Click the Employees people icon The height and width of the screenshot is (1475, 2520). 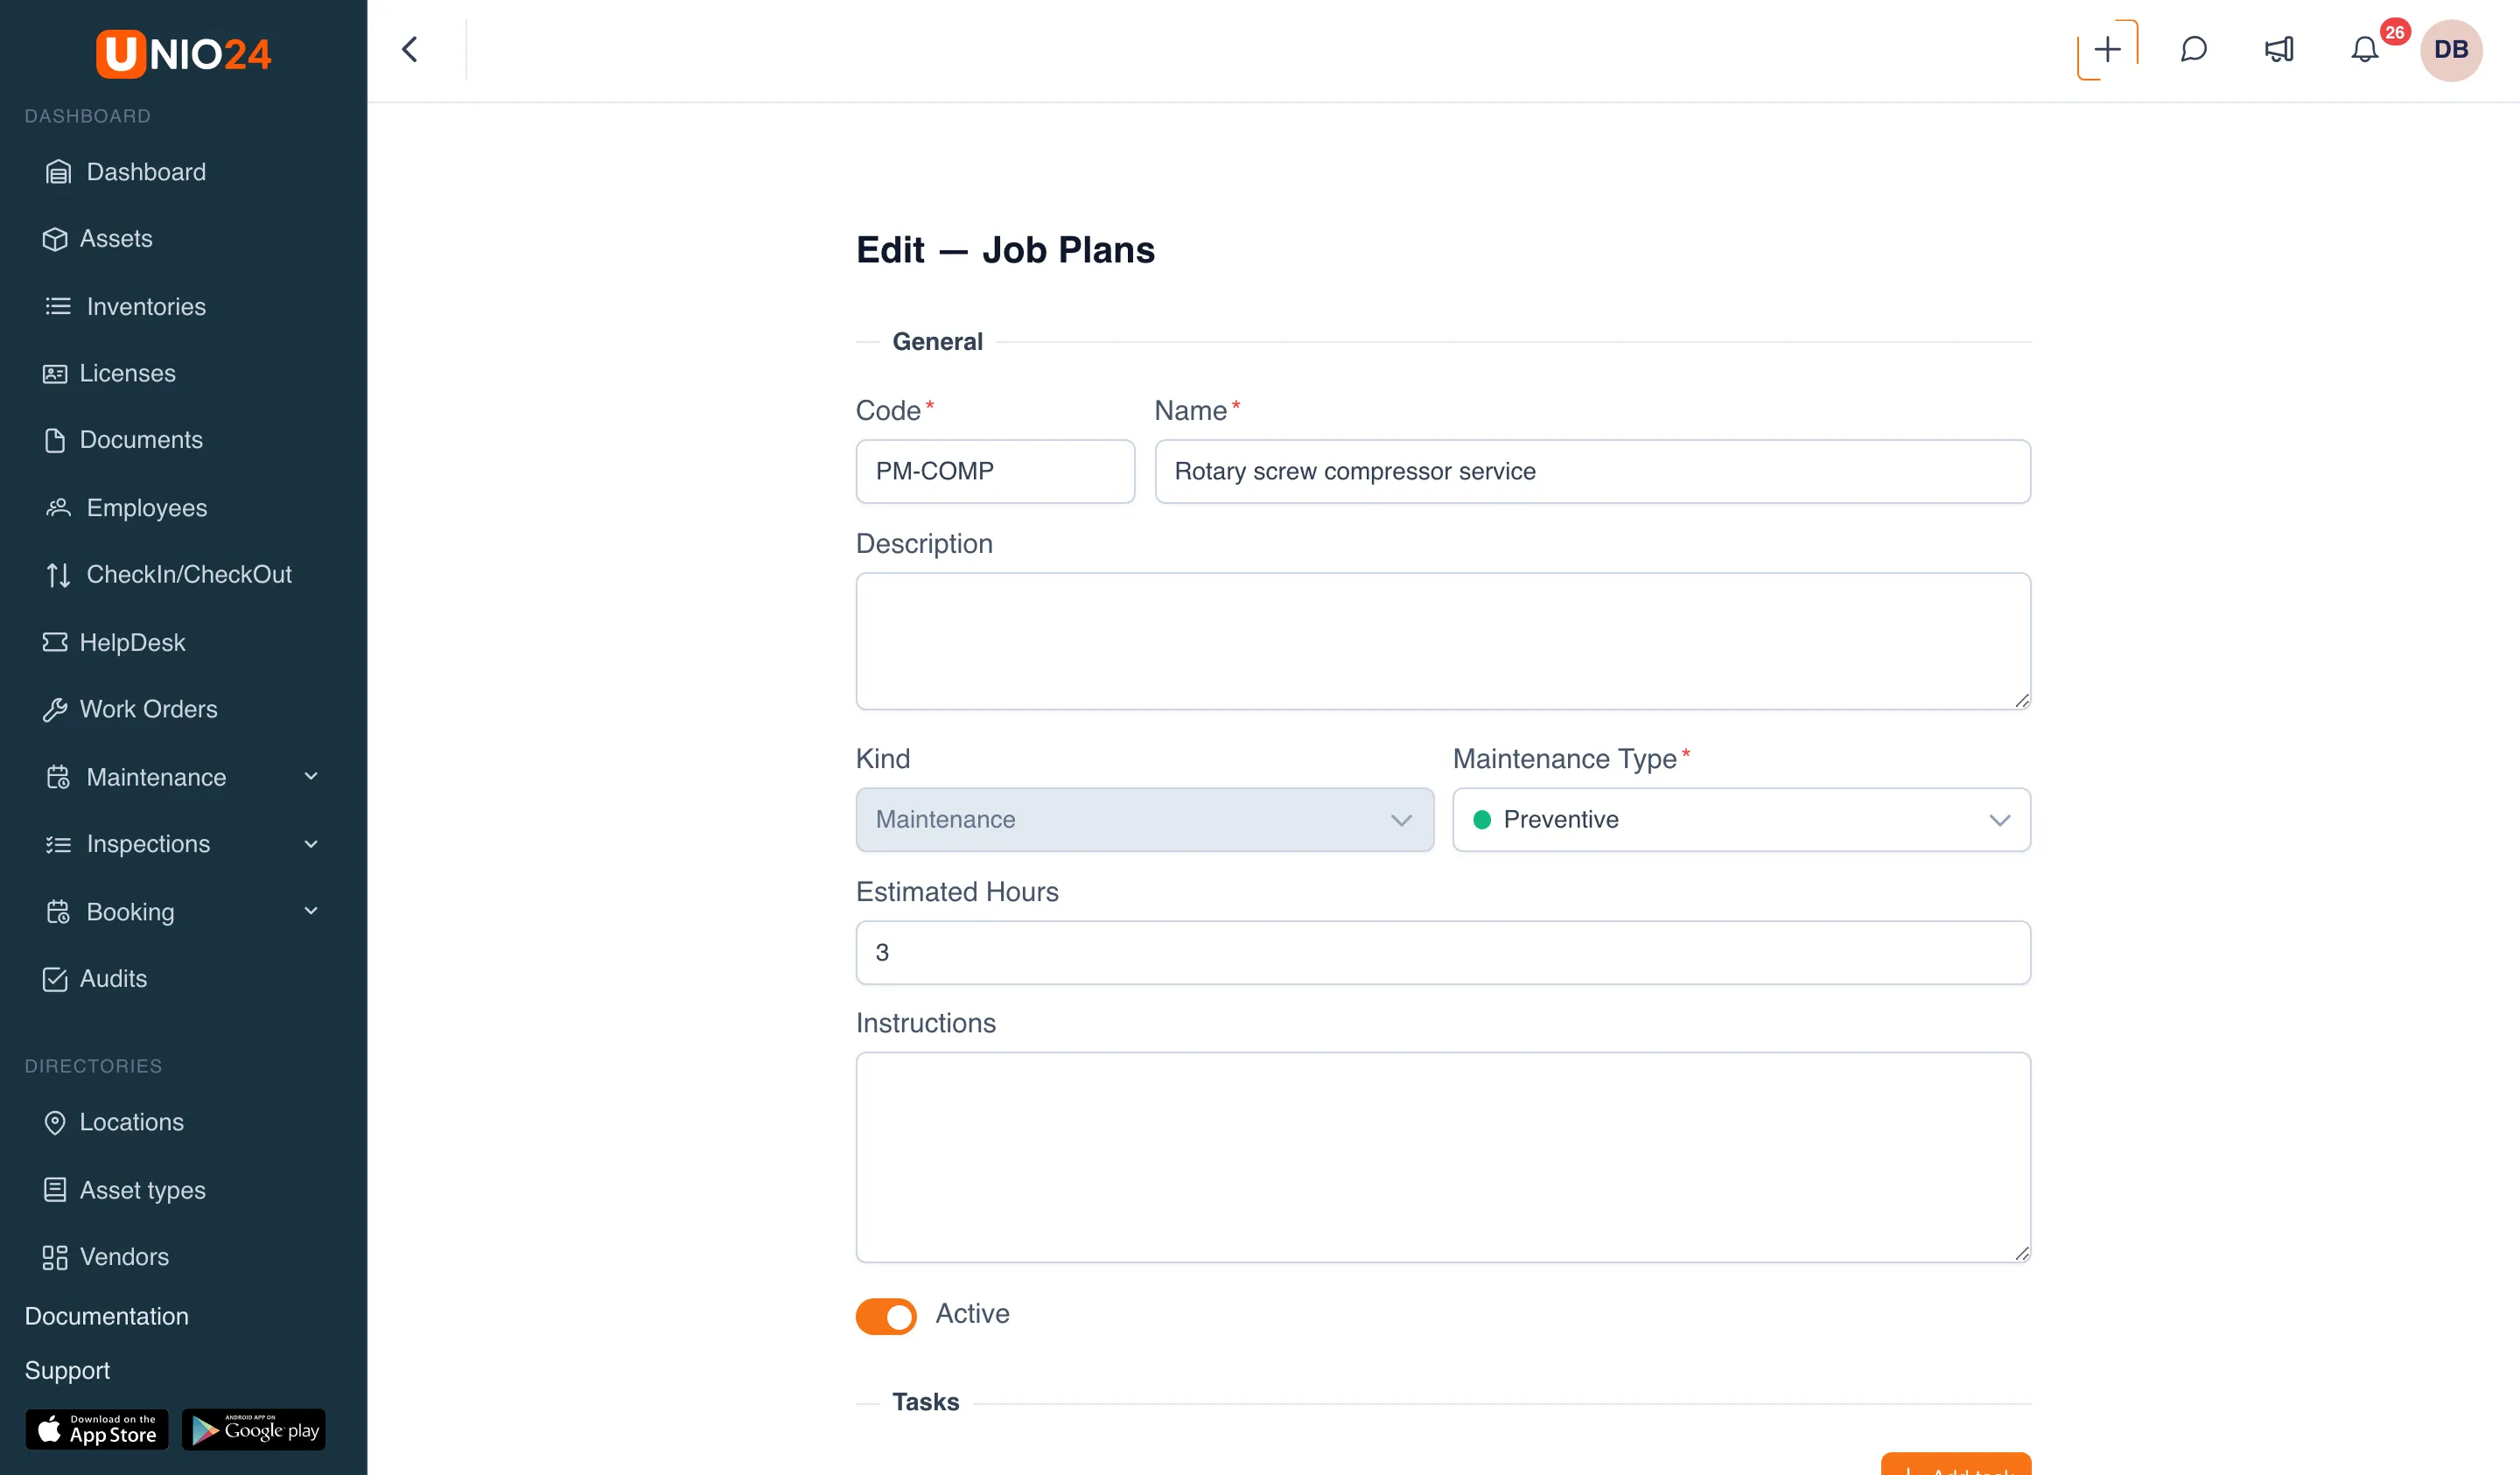point(58,507)
